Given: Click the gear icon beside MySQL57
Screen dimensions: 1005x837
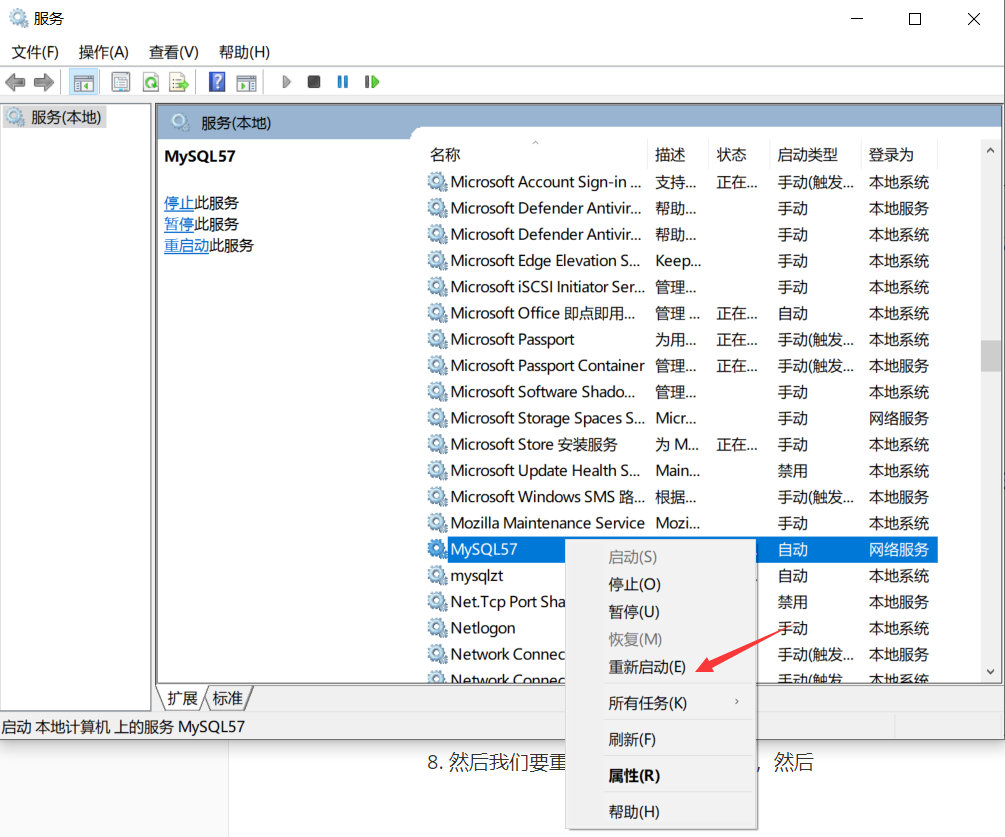Looking at the screenshot, I should coord(438,549).
